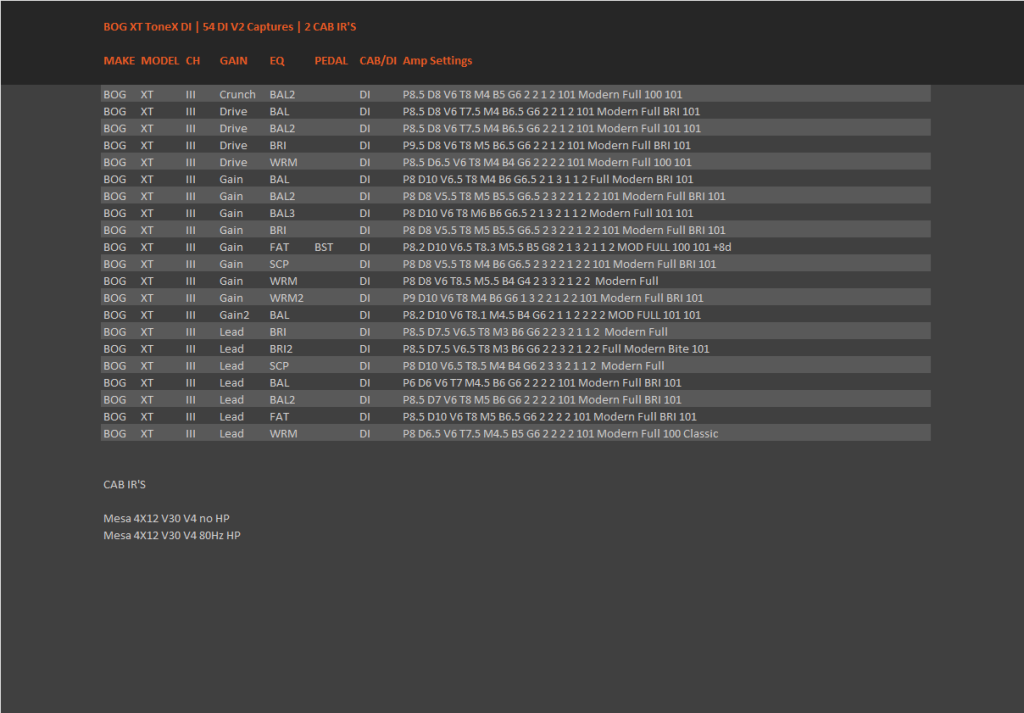Click the Amp Settings column header
The width and height of the screenshot is (1024, 713).
point(438,61)
